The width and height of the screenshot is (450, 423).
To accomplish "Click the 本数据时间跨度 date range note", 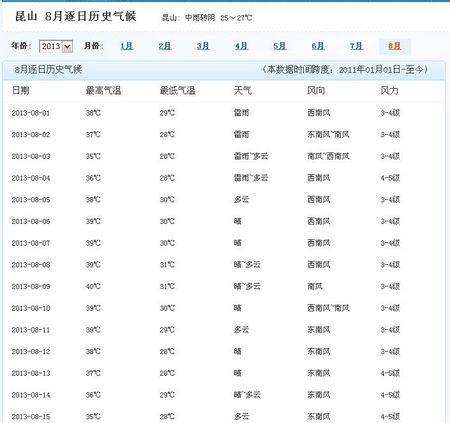I will 345,69.
